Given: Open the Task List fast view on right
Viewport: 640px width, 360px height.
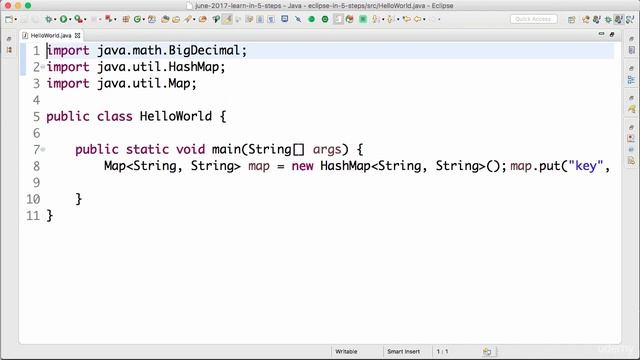Looking at the screenshot, I should pos(631,50).
